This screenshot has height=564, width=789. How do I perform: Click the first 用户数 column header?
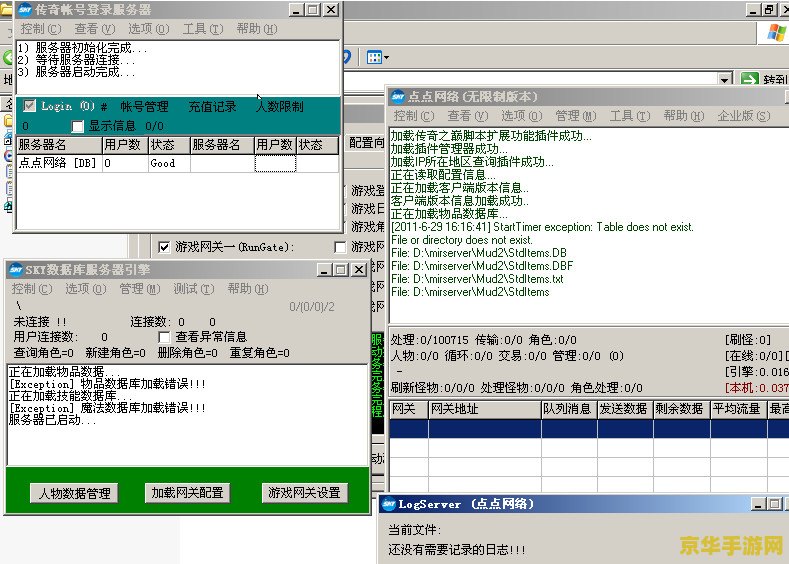pos(125,145)
